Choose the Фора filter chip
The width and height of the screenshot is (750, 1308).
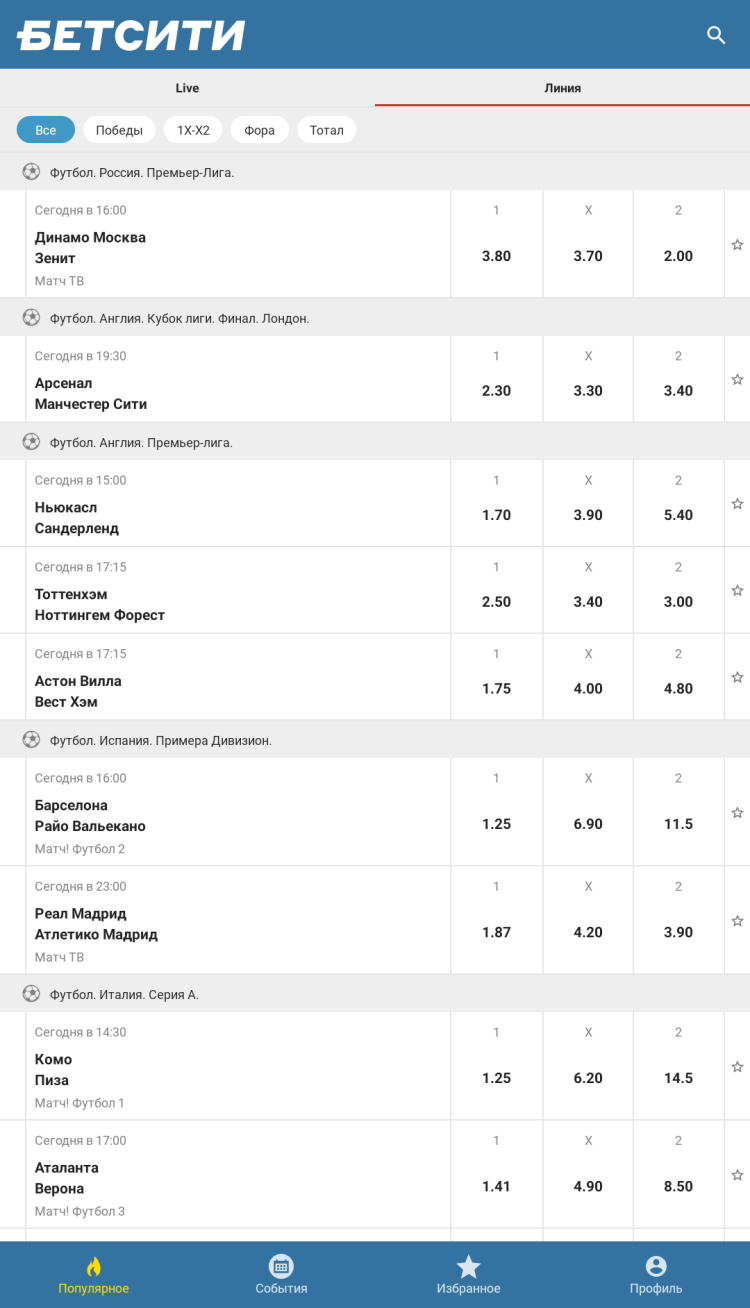[x=259, y=130]
